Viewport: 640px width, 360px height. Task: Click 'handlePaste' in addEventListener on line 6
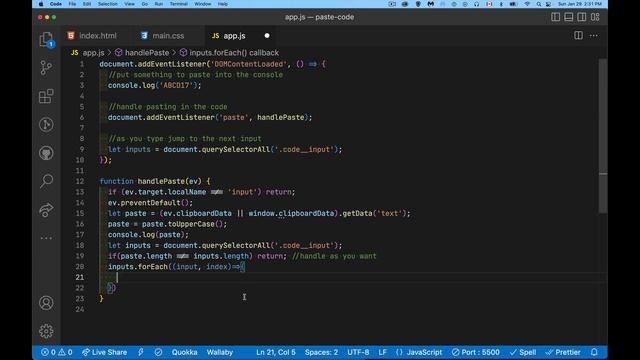280,117
